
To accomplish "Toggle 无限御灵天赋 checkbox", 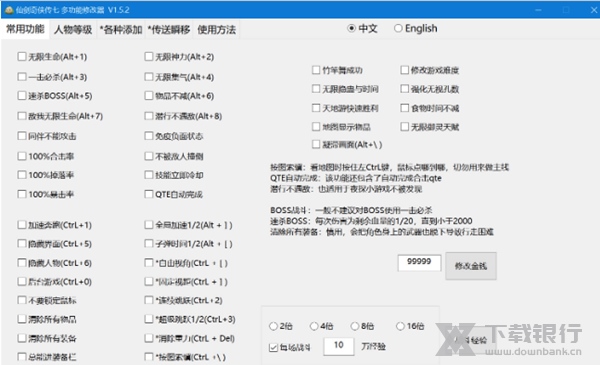I will tap(404, 126).
